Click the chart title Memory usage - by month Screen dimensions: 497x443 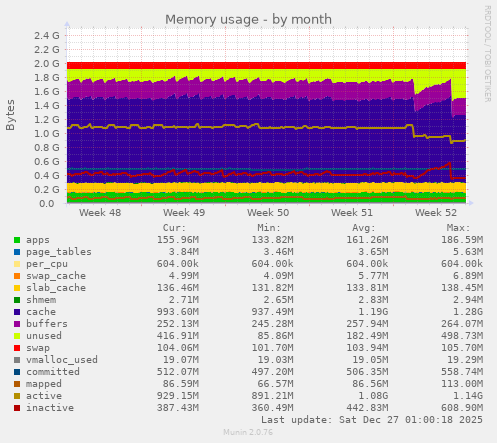pyautogui.click(x=248, y=20)
